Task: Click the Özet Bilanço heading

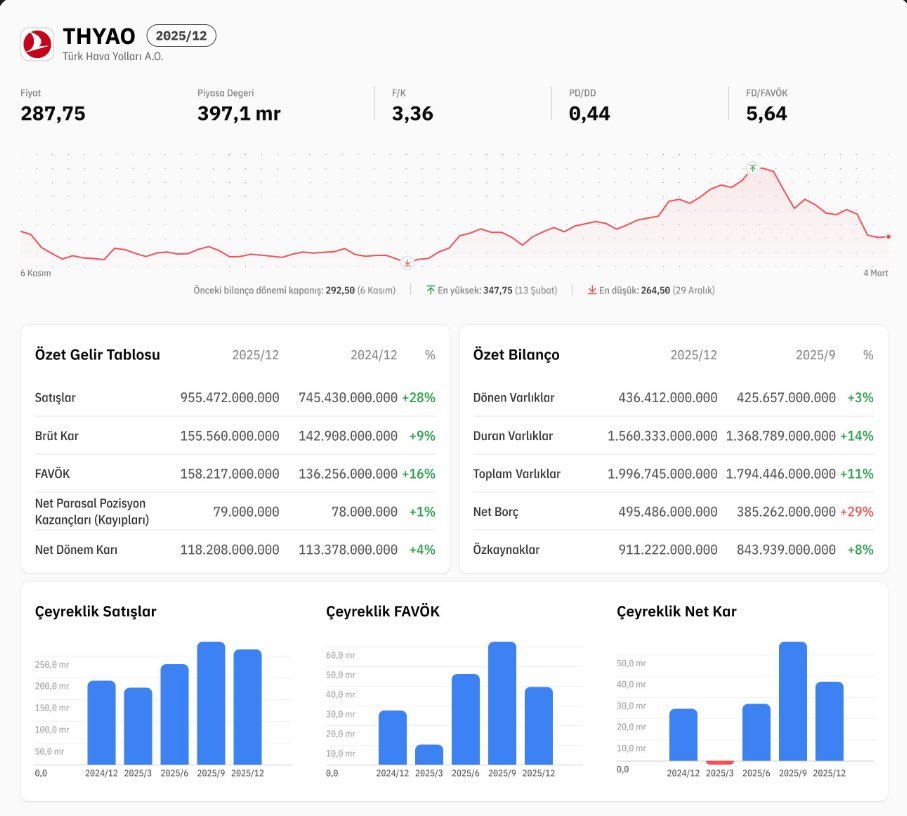Action: coord(516,355)
